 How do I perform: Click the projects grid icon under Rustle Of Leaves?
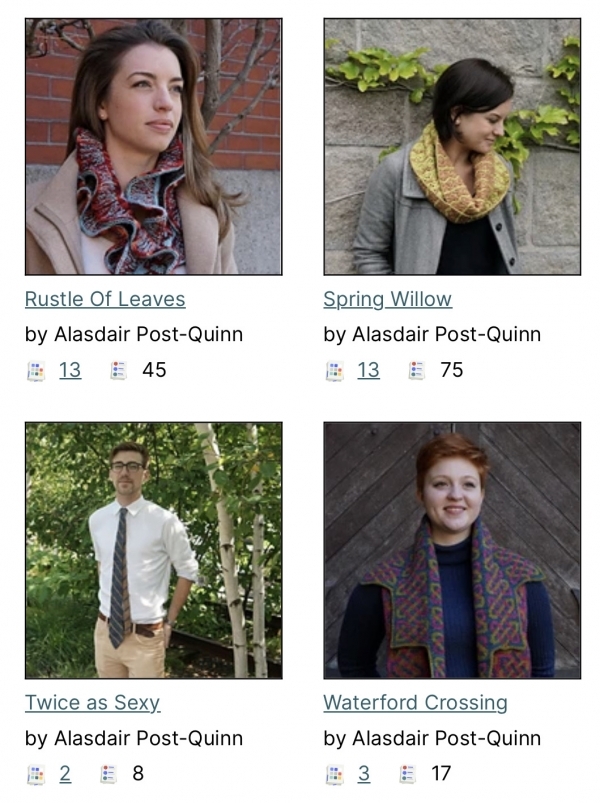click(35, 371)
